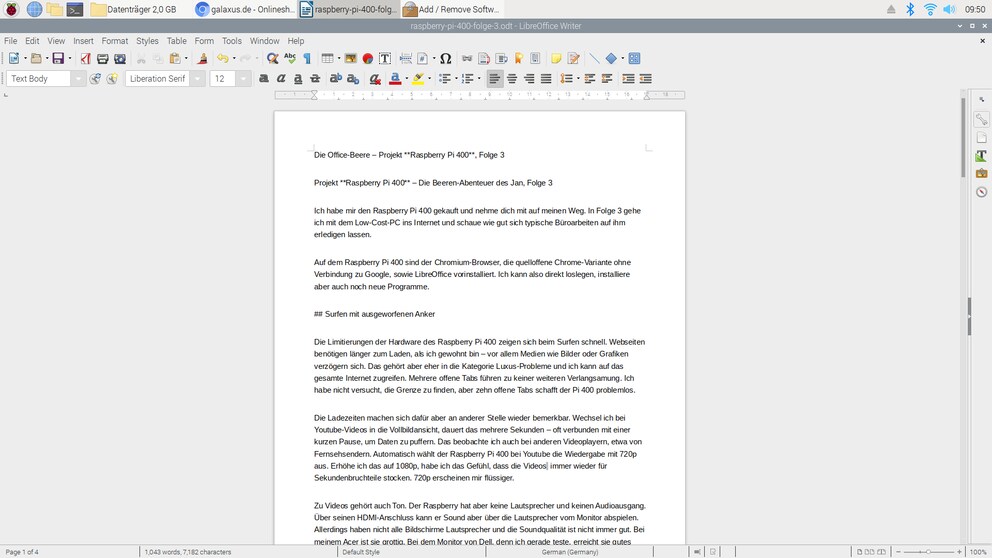Viewport: 992px width, 558px height.
Task: Click the Undo arrow
Action: tap(223, 58)
